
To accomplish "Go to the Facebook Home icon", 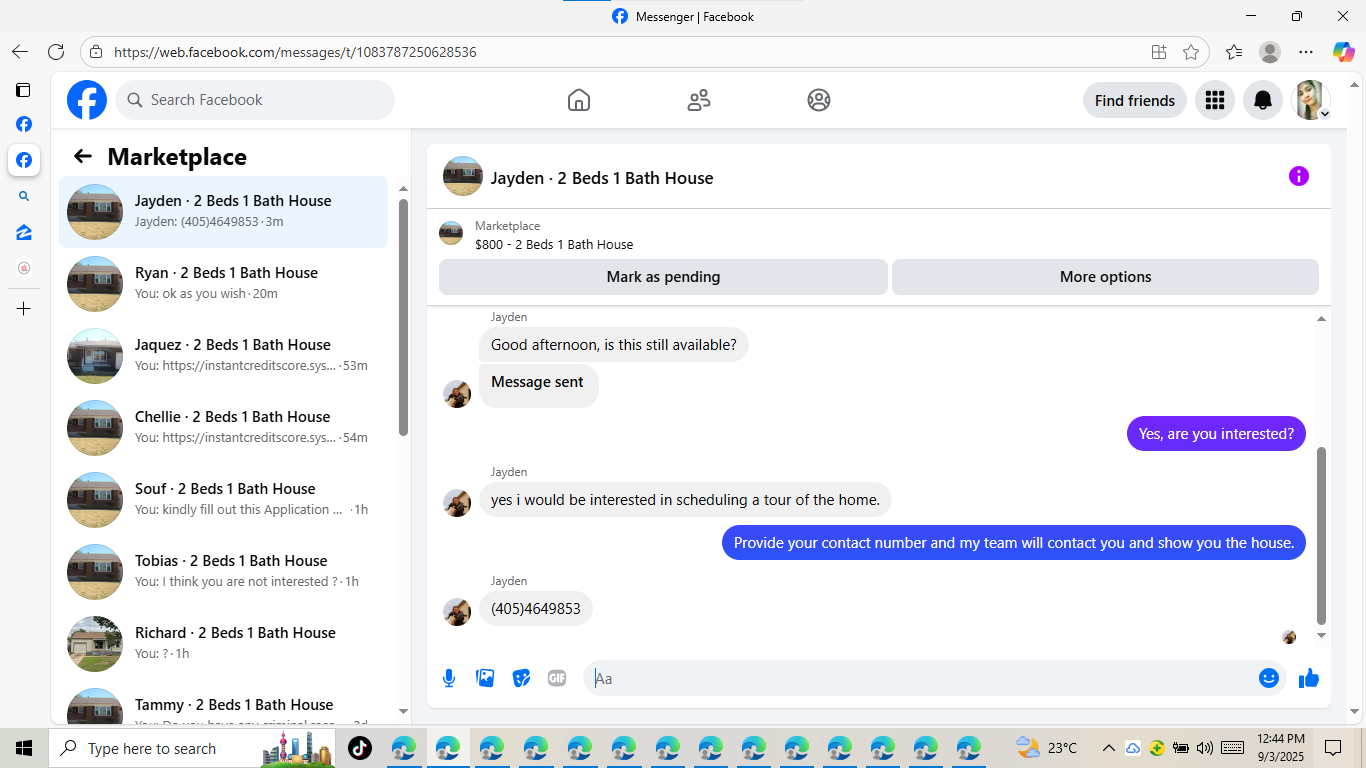I will pos(579,100).
